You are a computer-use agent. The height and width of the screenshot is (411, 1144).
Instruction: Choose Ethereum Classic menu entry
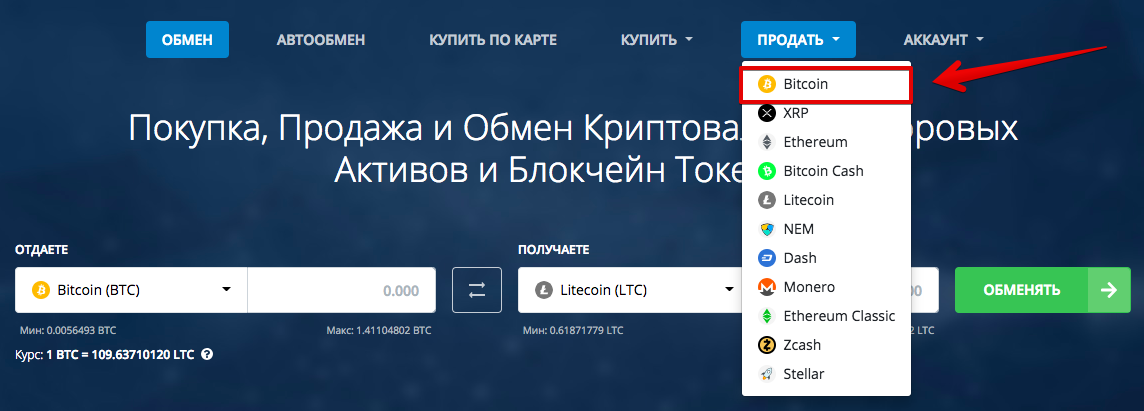coord(826,316)
